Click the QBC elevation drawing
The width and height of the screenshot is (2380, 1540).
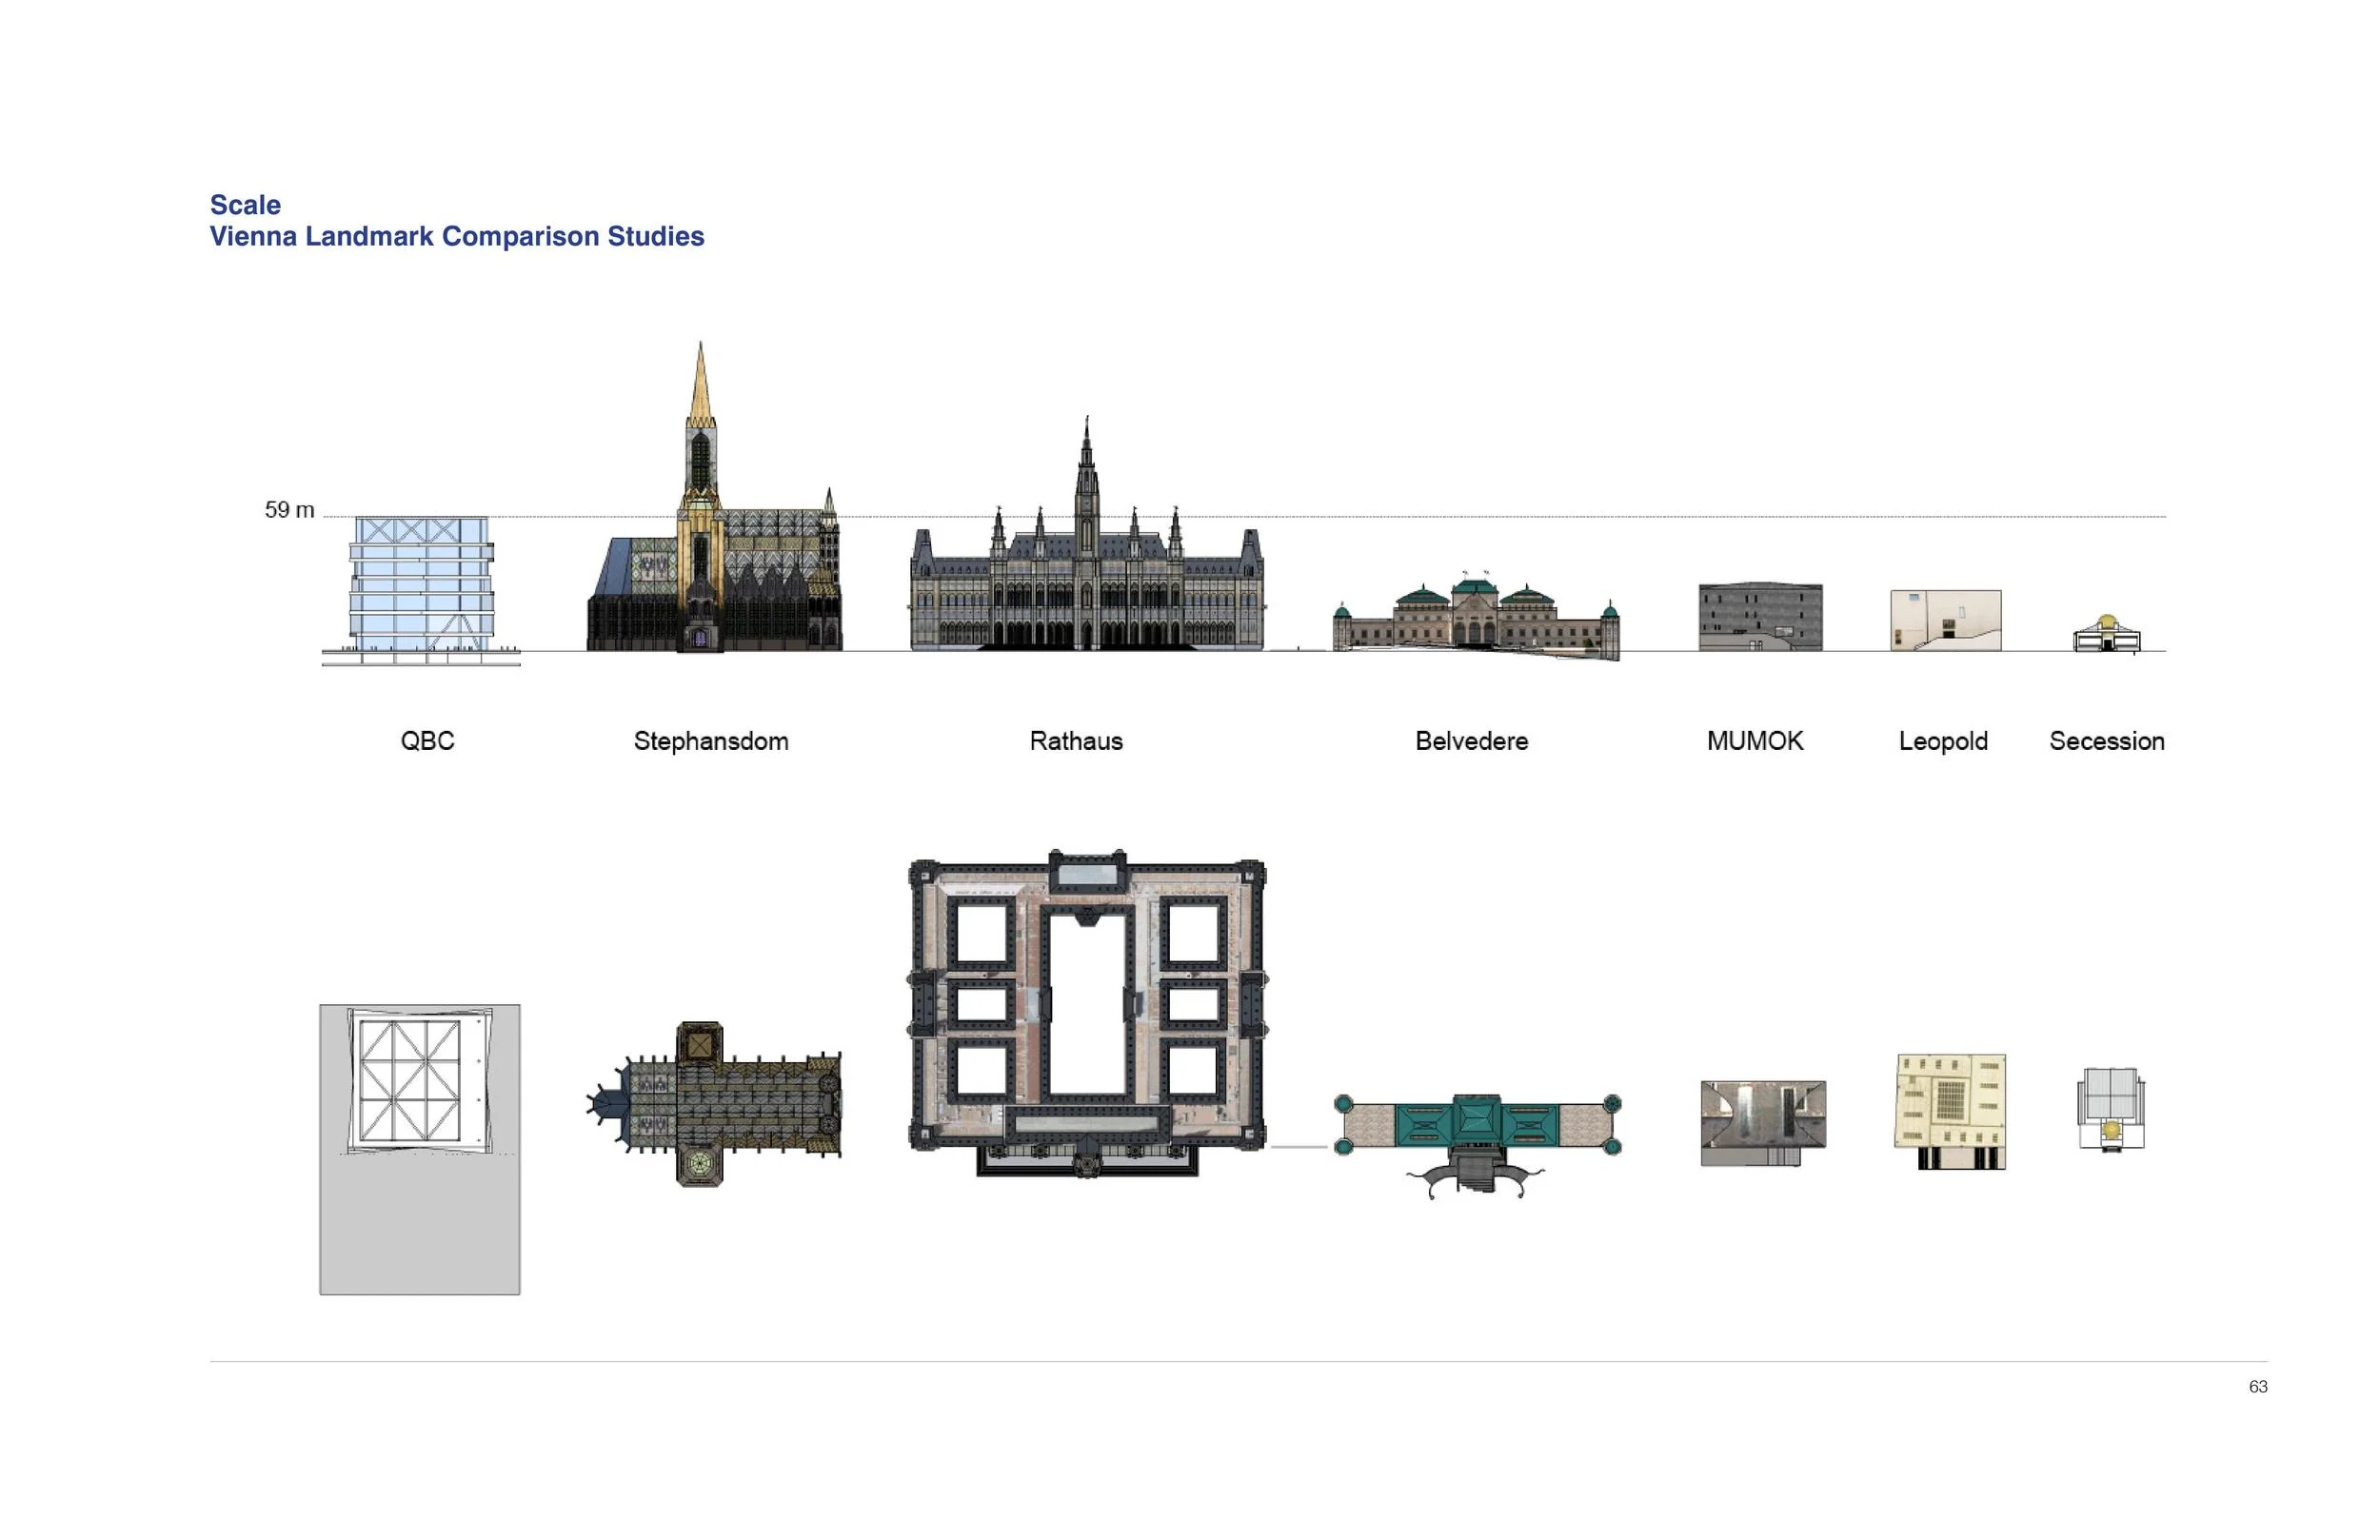[421, 586]
